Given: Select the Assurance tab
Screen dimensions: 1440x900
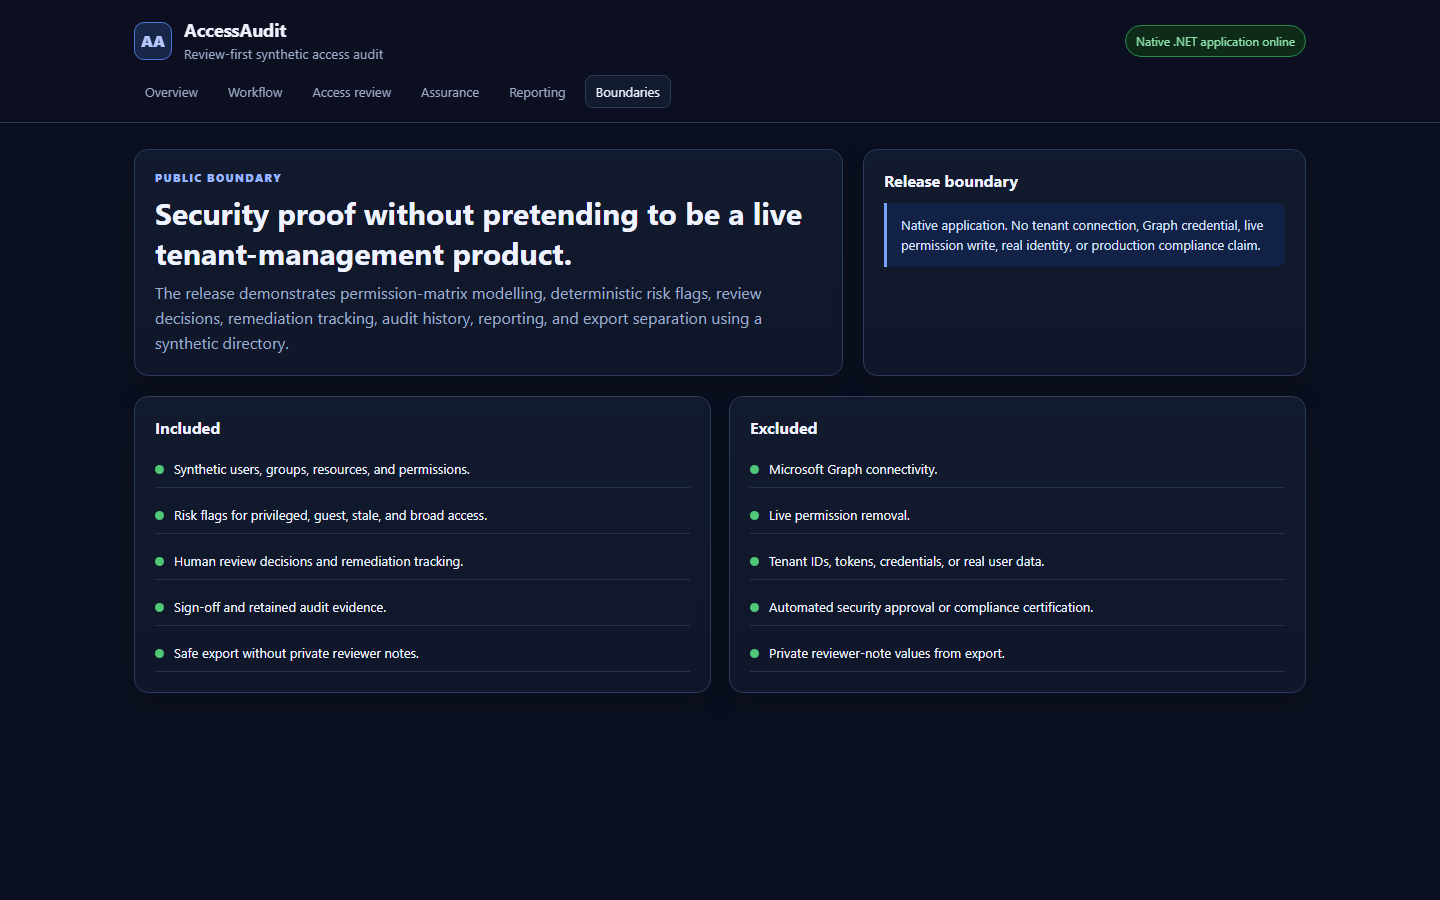Looking at the screenshot, I should 450,92.
